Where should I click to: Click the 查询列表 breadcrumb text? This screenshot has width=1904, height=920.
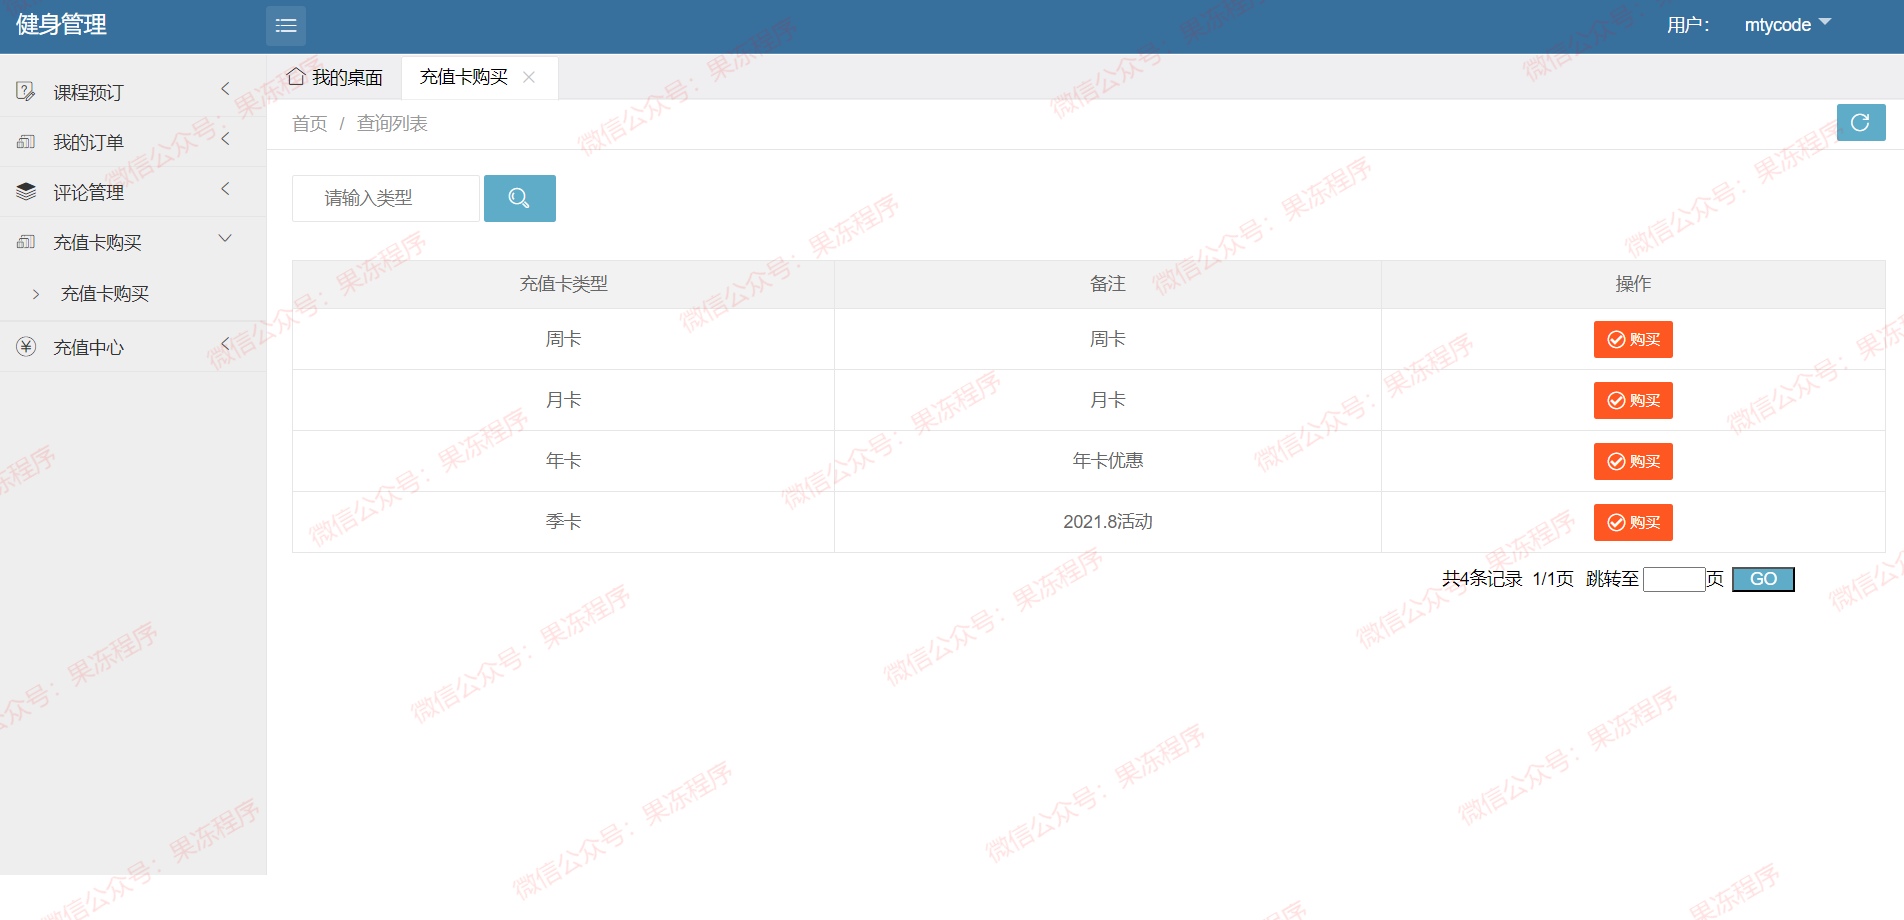[x=392, y=124]
